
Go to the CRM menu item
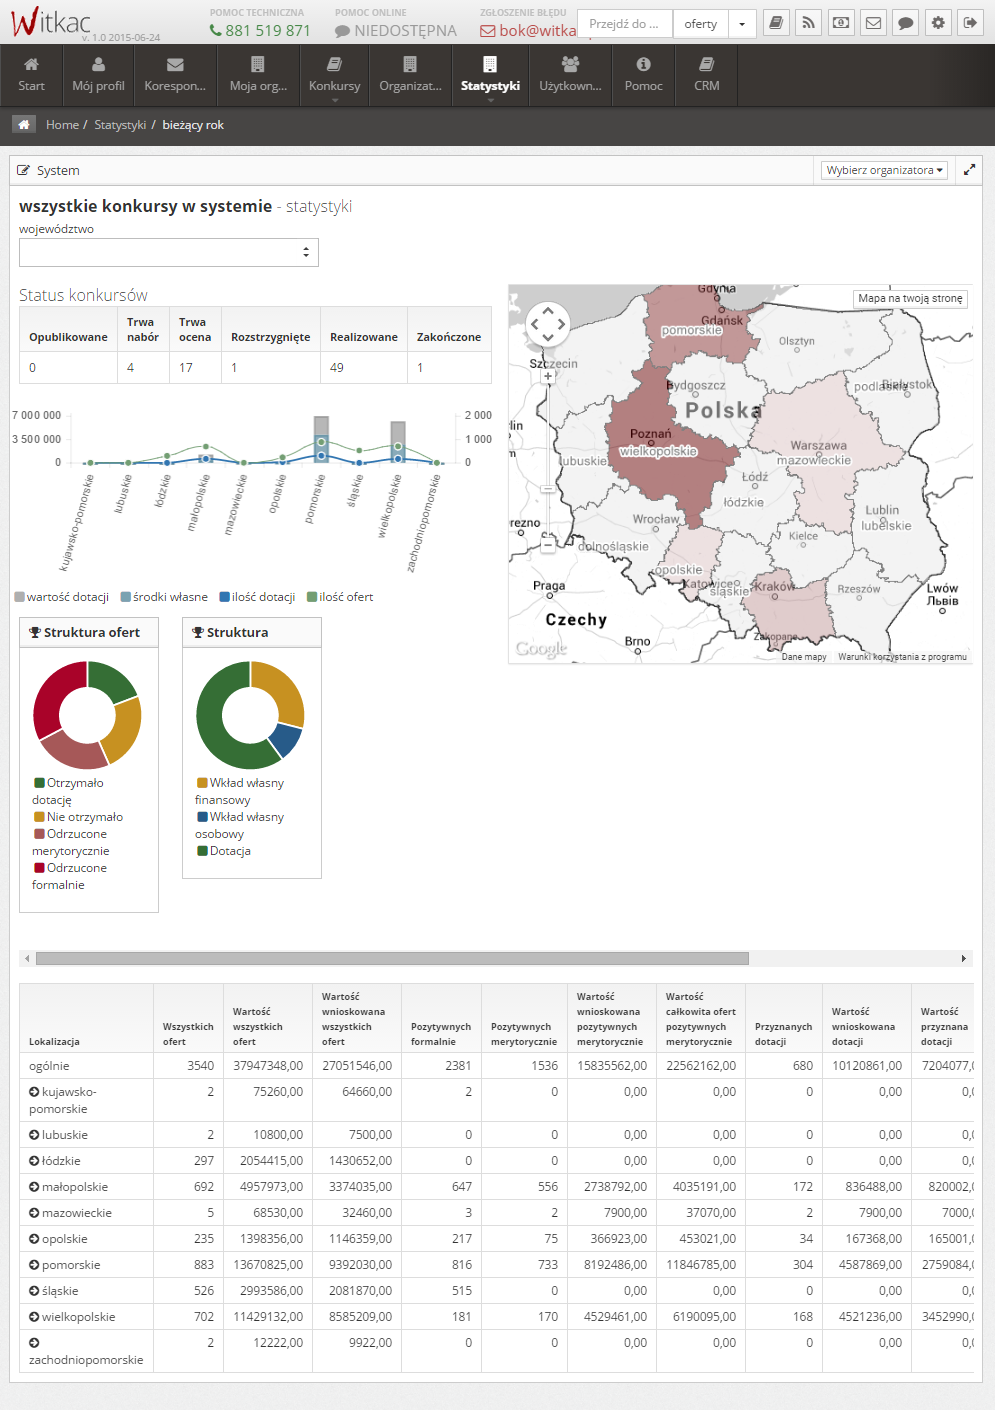706,75
